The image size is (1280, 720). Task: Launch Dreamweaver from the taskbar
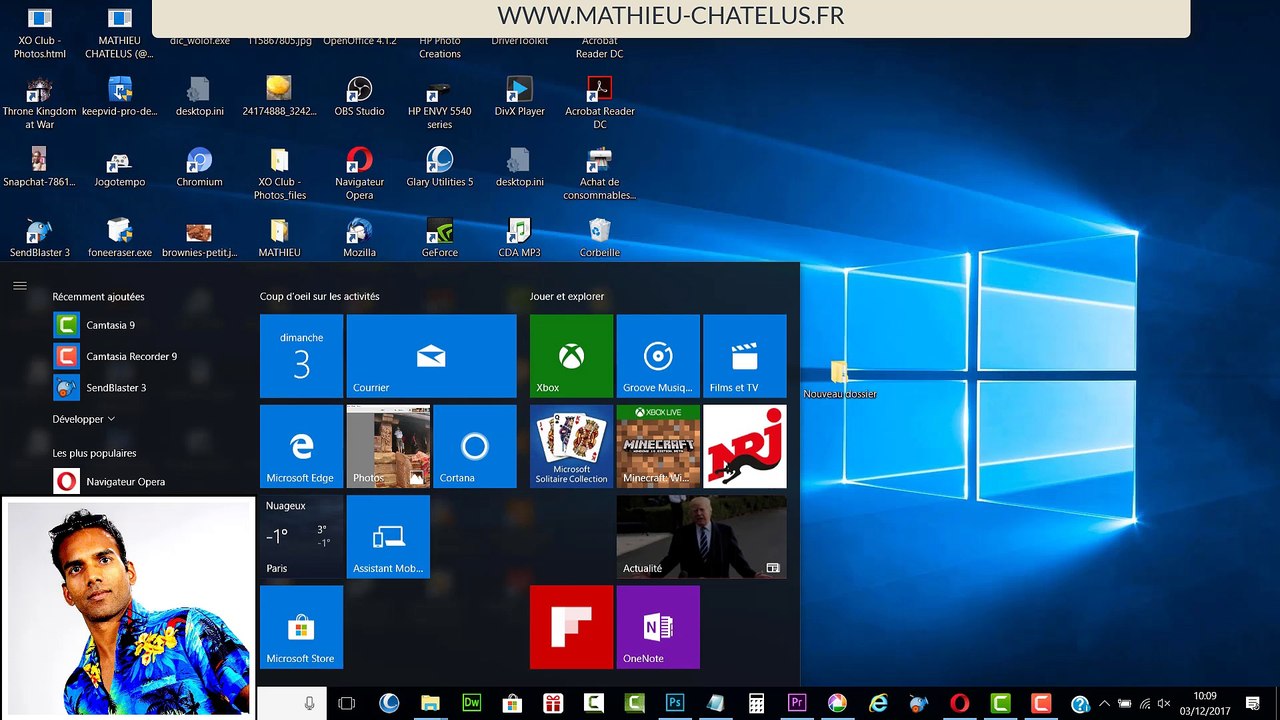point(471,704)
